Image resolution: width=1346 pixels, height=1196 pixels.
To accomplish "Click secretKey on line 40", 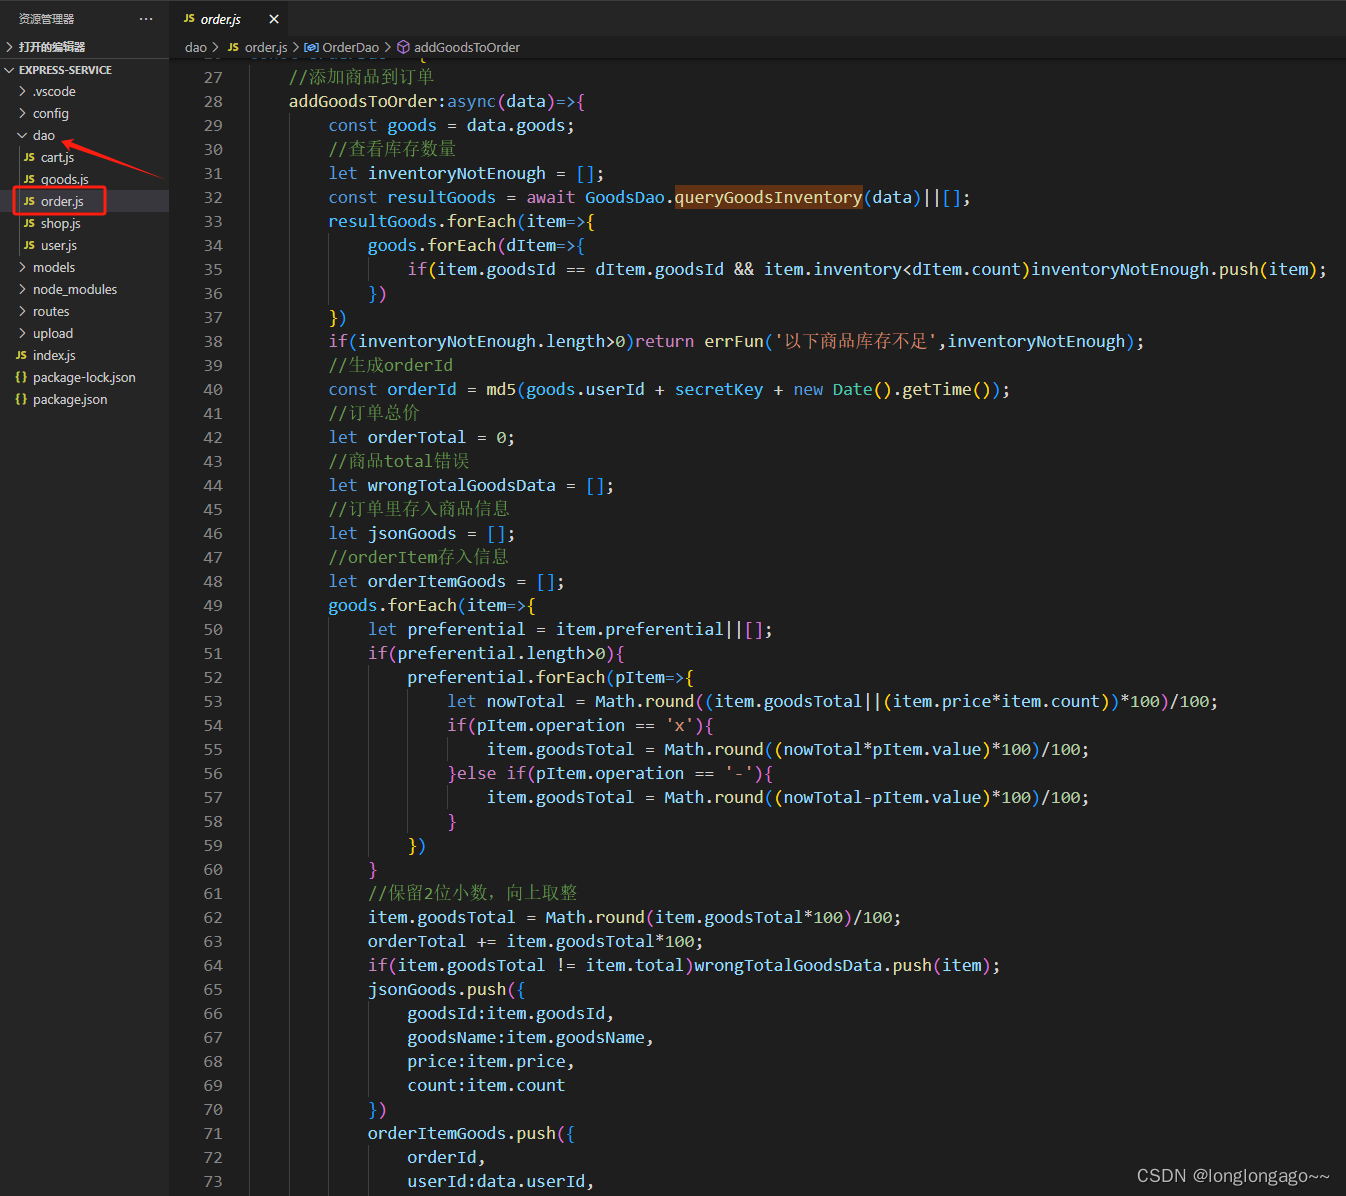I will click(x=719, y=389).
